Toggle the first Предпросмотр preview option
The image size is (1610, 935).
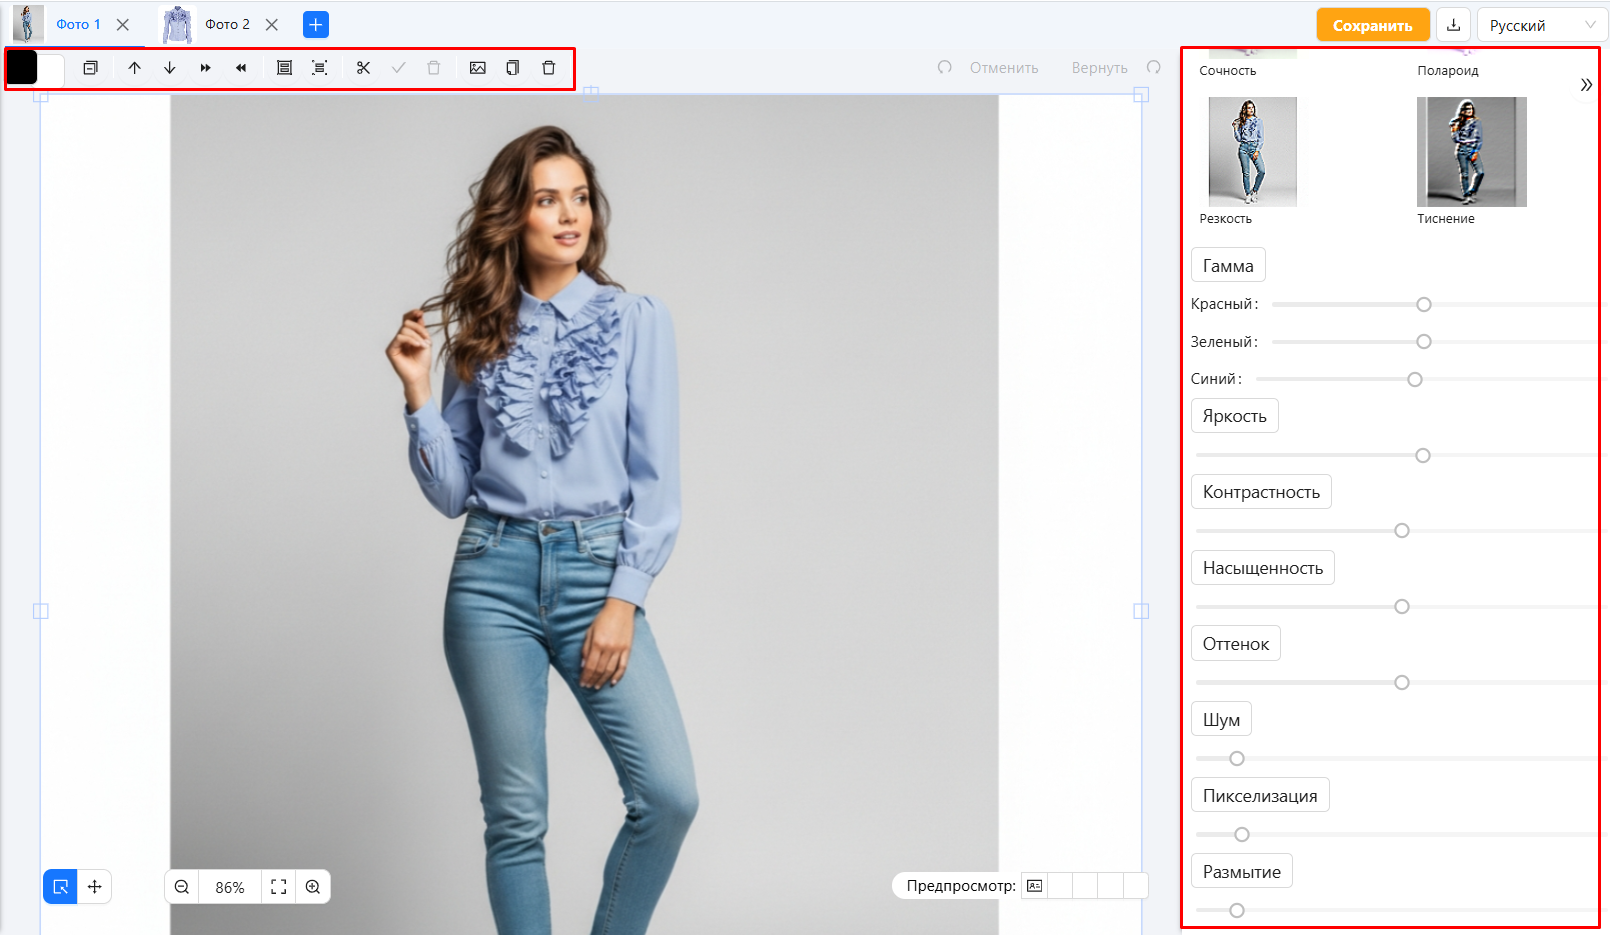pyautogui.click(x=1034, y=886)
